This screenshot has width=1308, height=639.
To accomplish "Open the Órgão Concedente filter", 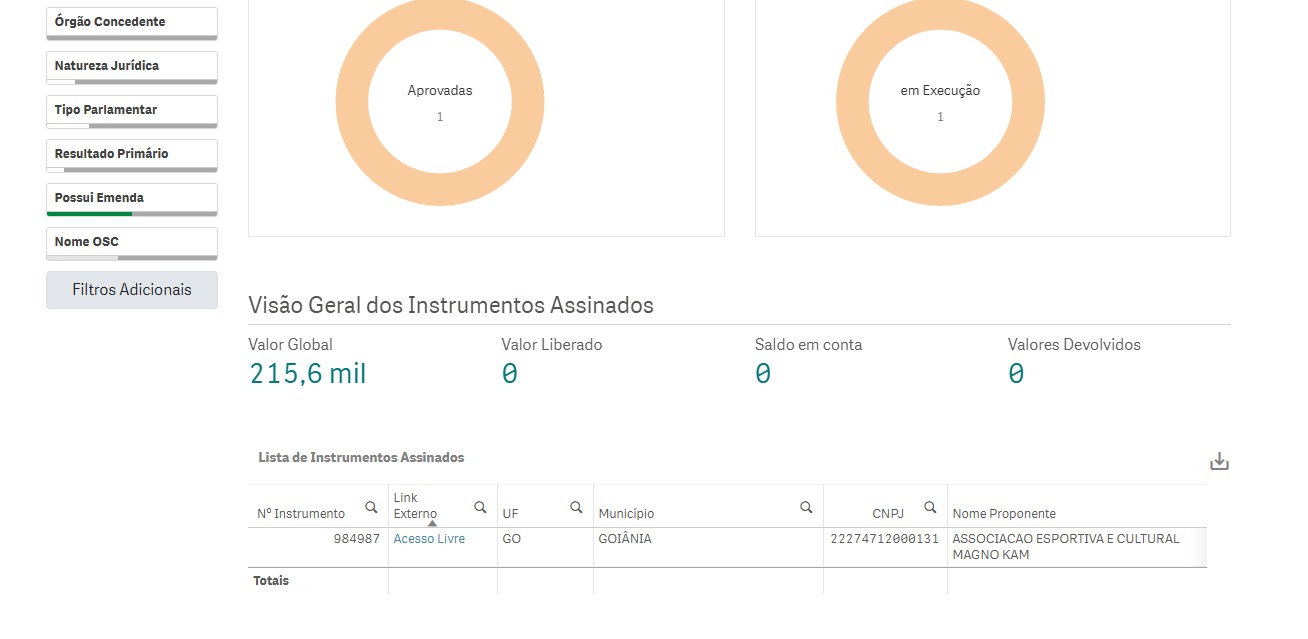I will pos(132,22).
